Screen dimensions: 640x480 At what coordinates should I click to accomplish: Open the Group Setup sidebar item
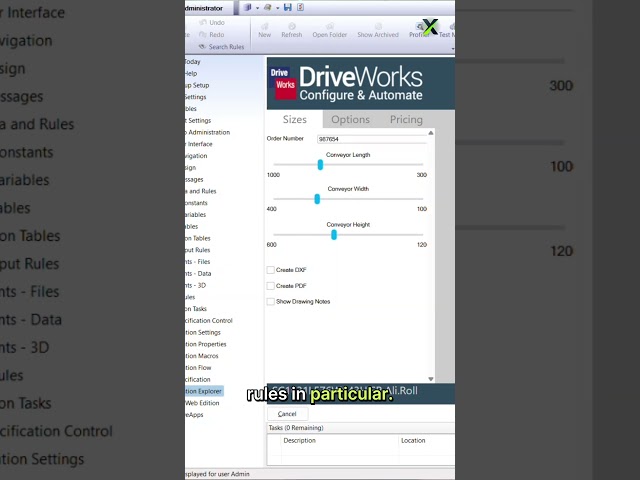point(197,85)
